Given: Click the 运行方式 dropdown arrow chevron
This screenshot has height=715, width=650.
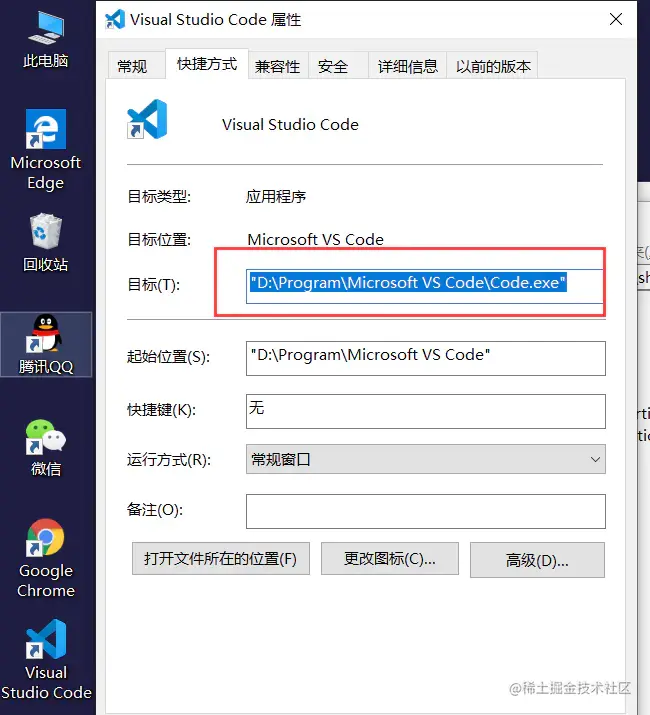Looking at the screenshot, I should pyautogui.click(x=595, y=459).
